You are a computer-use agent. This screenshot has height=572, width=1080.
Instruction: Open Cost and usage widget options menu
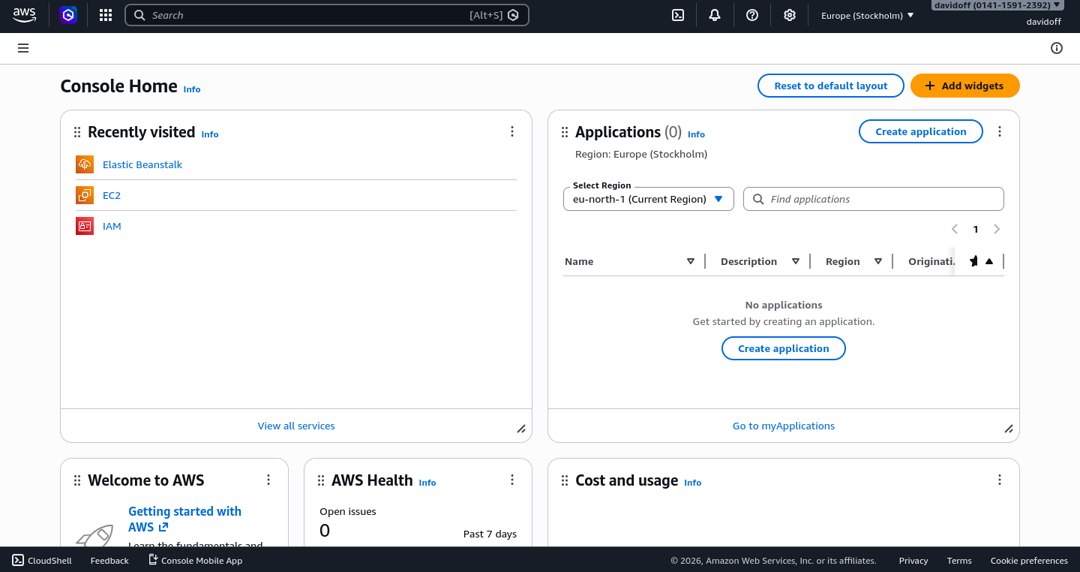point(999,480)
